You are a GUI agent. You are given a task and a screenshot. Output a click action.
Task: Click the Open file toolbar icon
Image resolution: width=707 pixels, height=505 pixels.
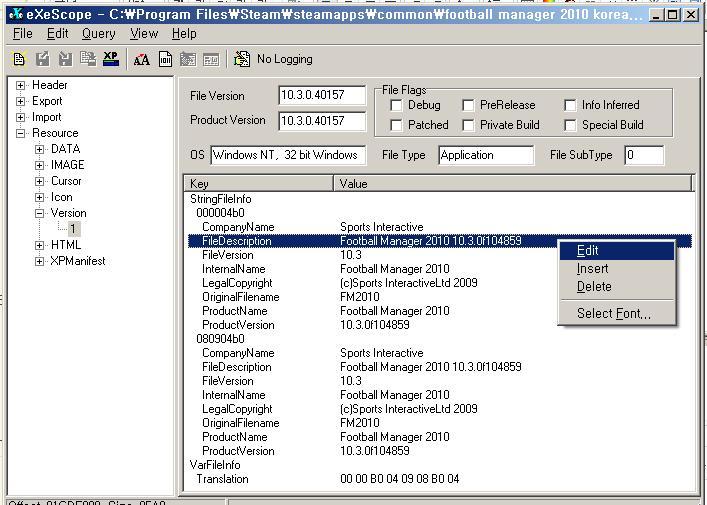(19, 59)
